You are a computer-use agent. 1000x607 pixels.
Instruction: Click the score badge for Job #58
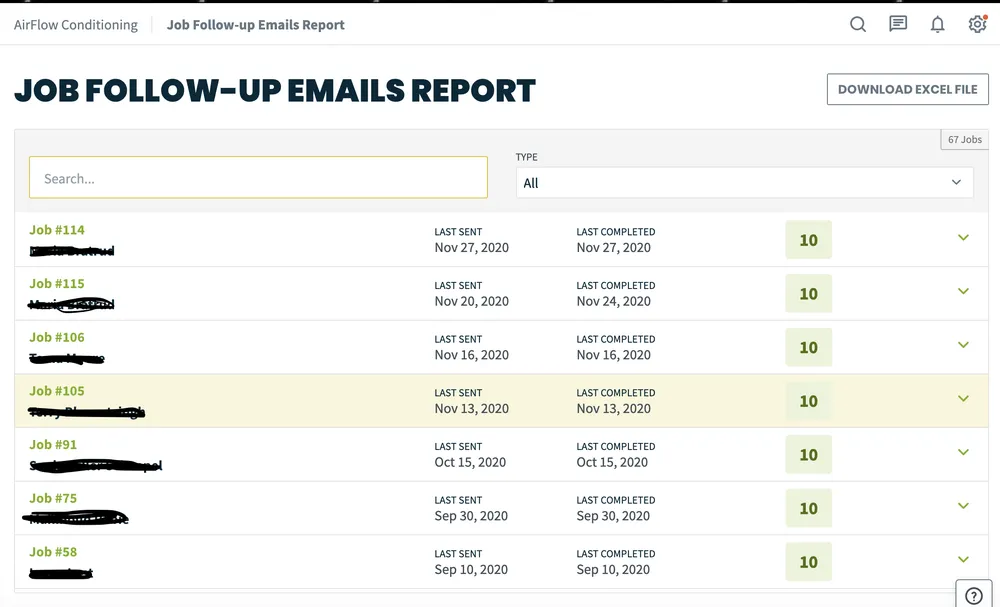808,562
